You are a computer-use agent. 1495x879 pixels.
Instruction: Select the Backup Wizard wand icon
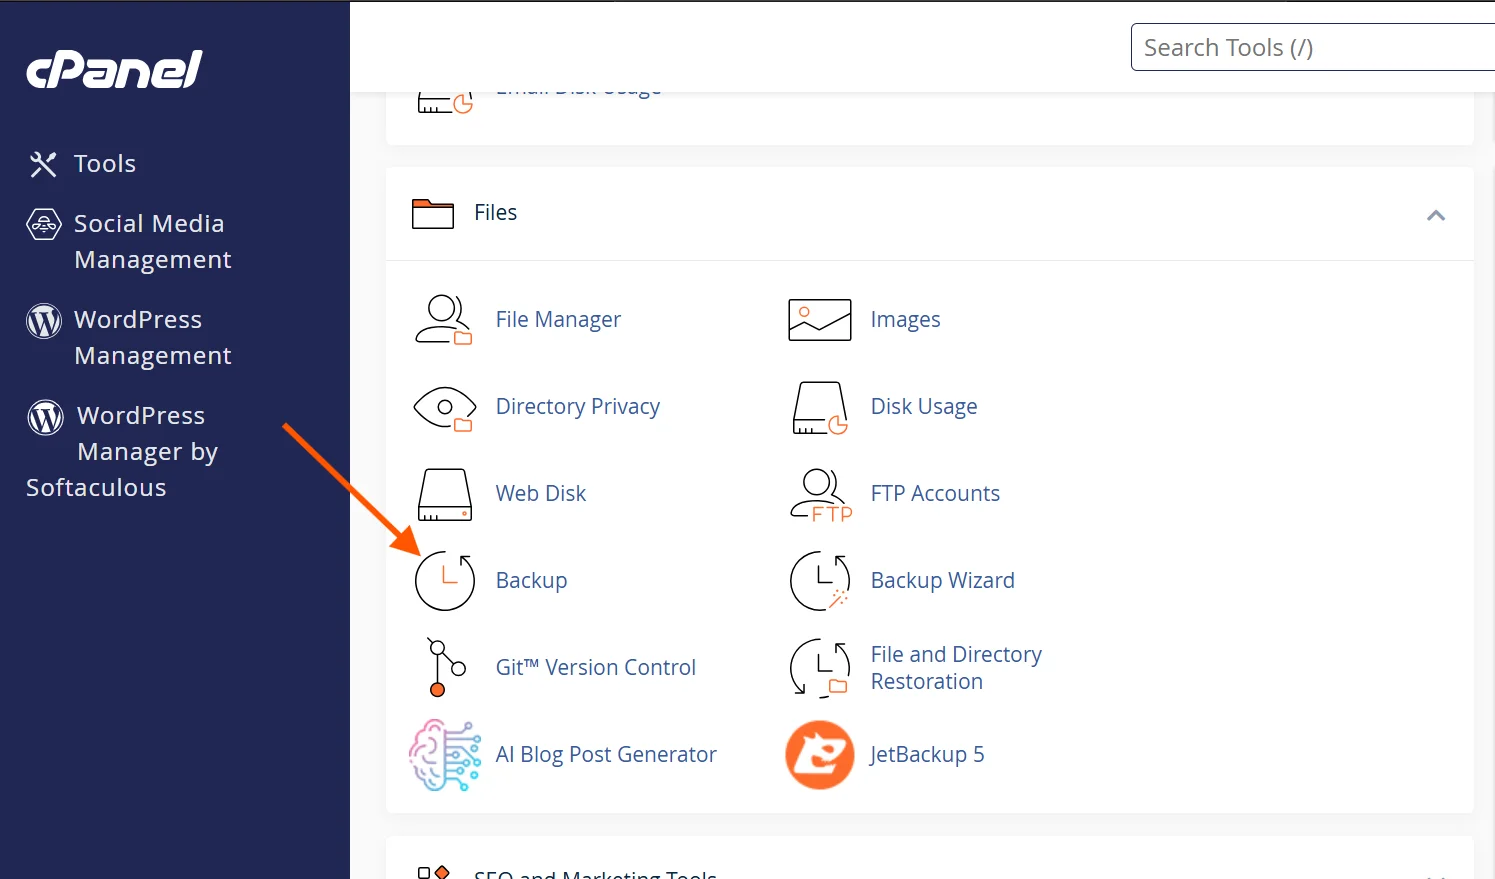(818, 581)
